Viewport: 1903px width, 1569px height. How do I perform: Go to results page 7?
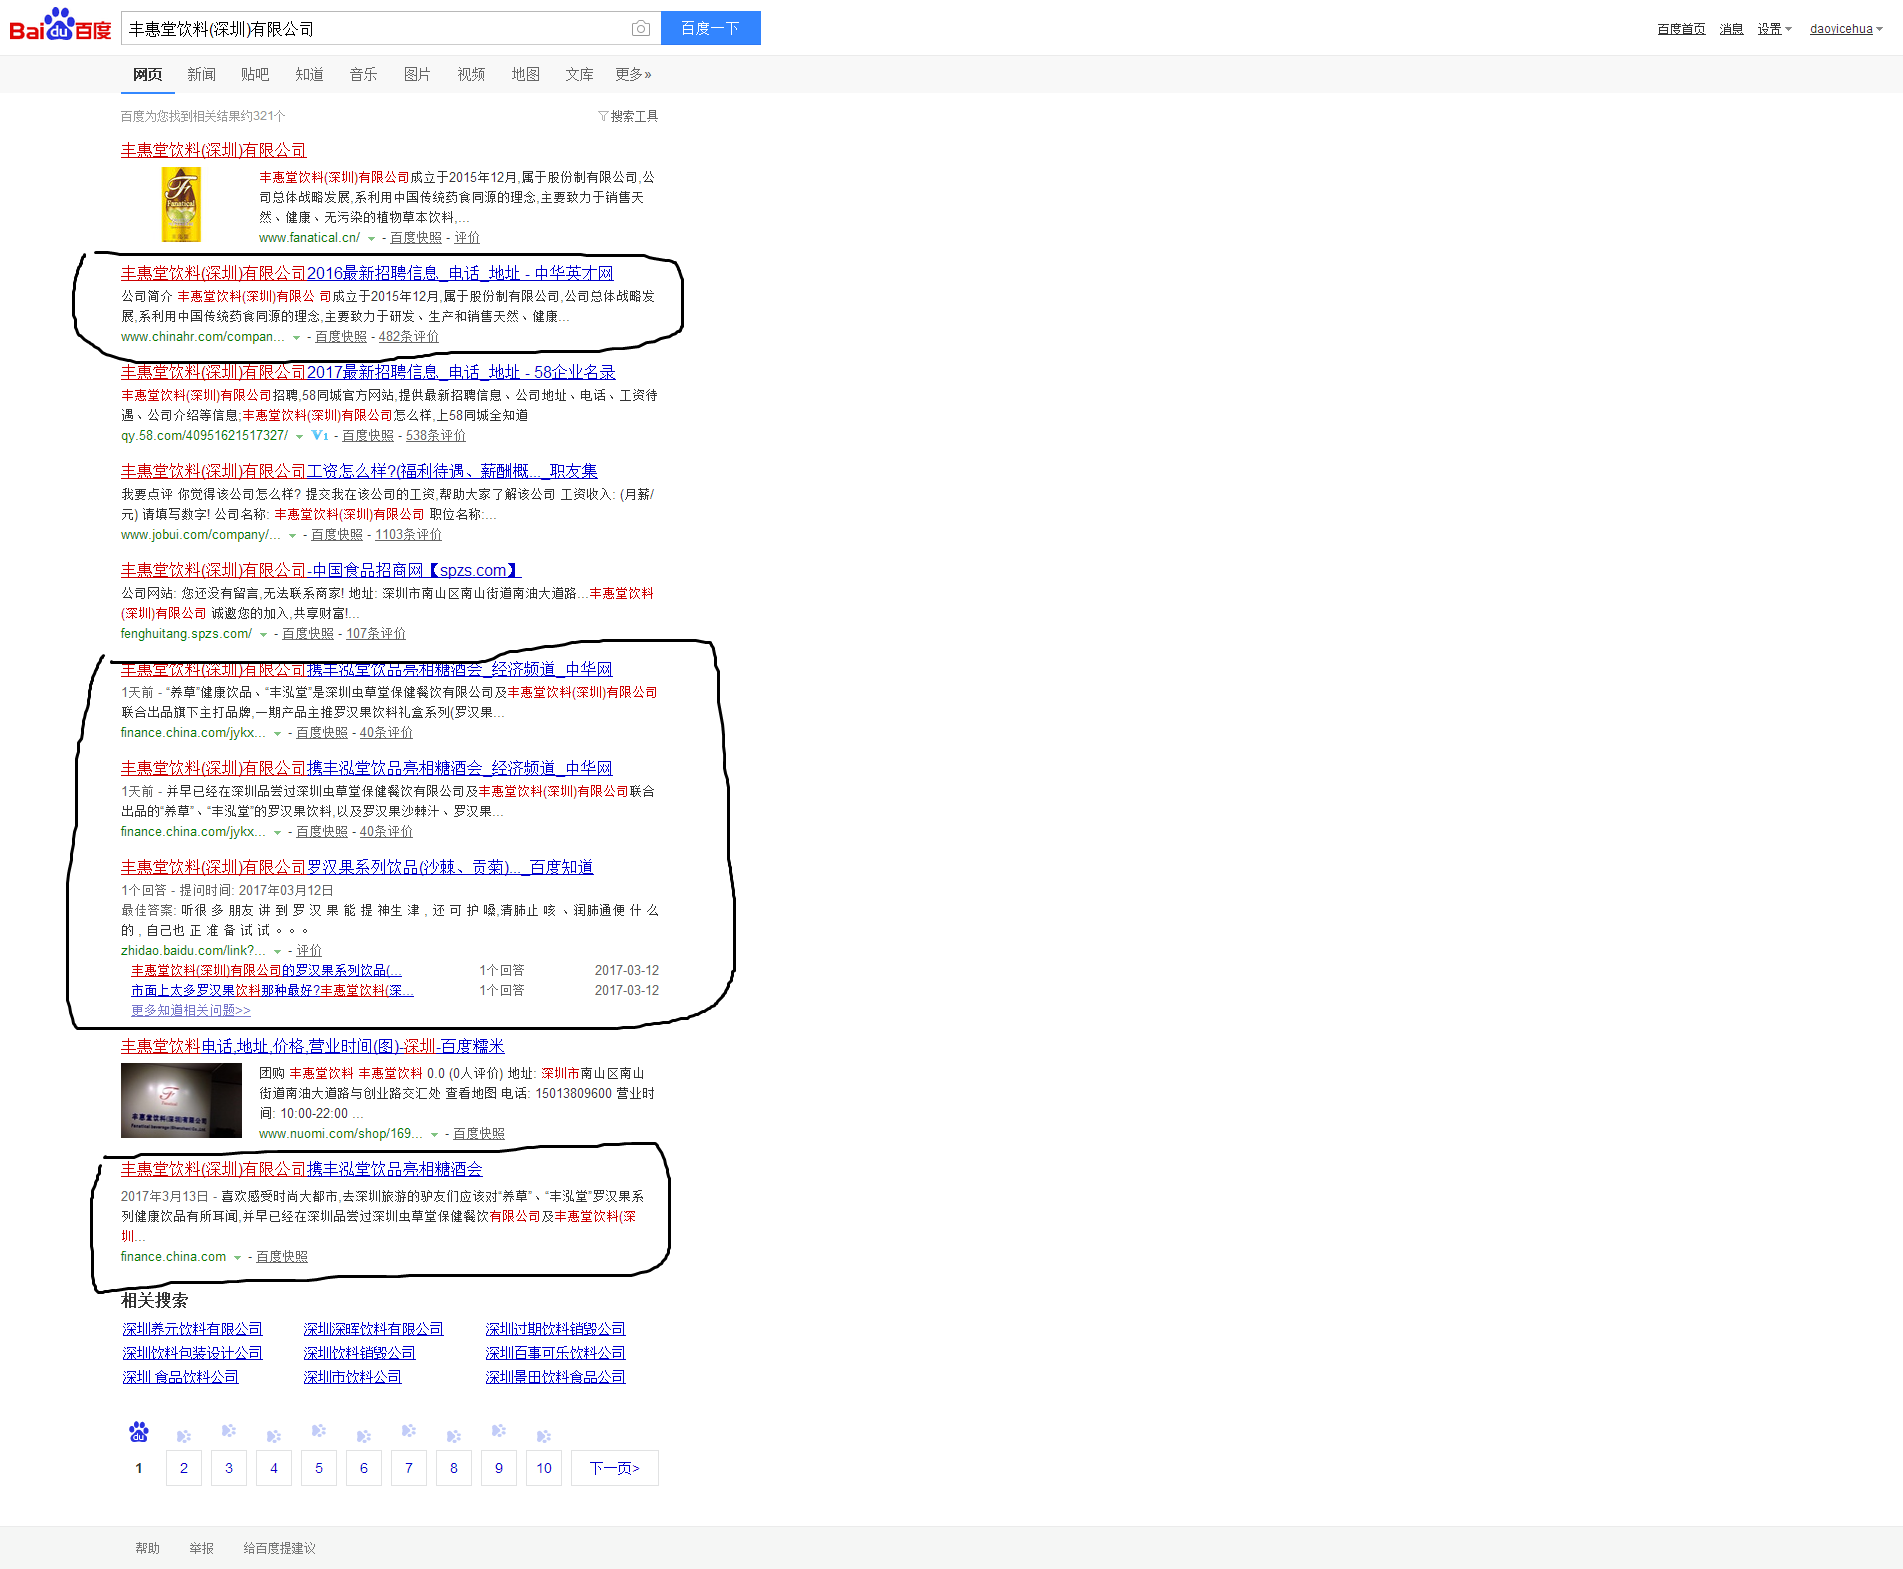coord(409,1468)
